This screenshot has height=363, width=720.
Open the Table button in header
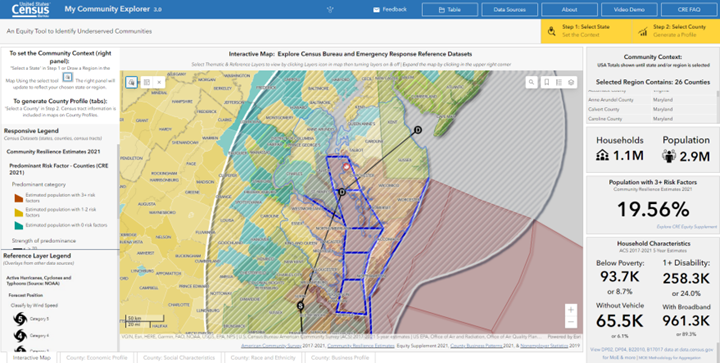pos(450,9)
